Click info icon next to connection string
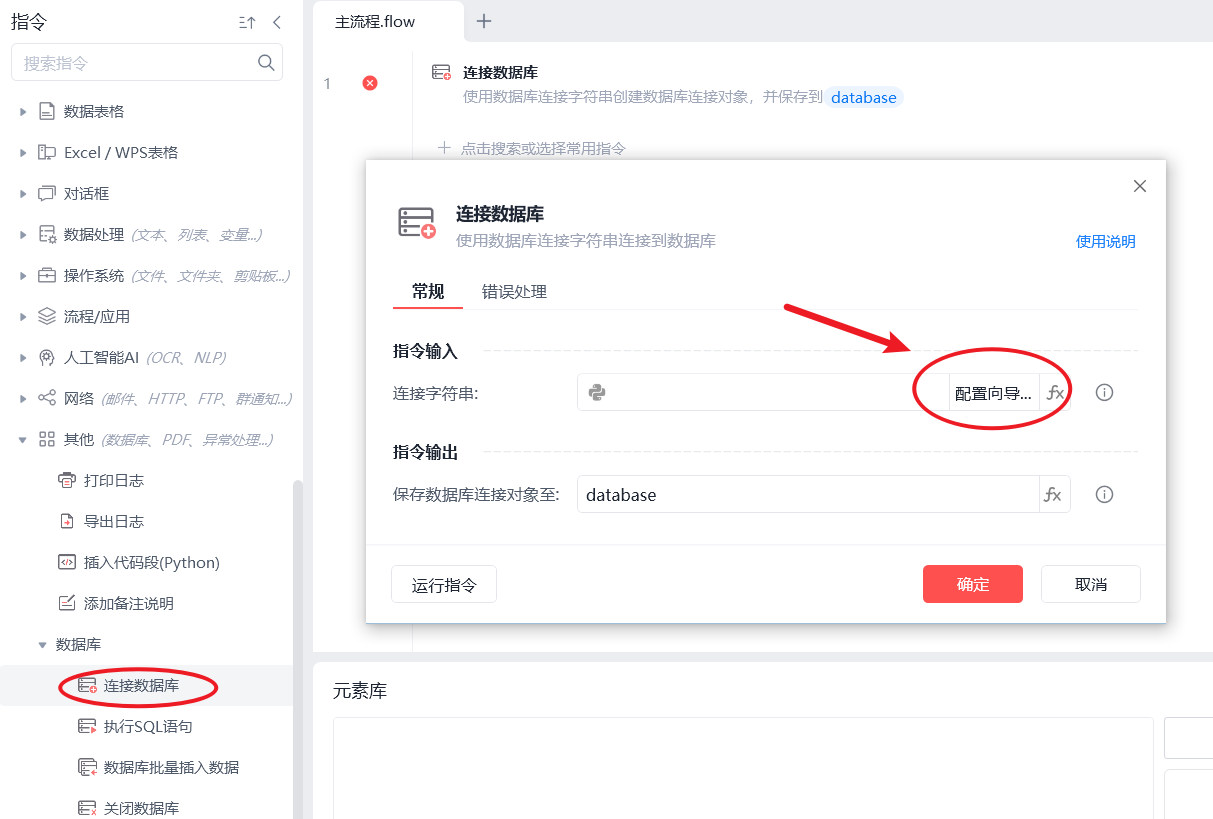The image size is (1213, 819). [x=1104, y=393]
